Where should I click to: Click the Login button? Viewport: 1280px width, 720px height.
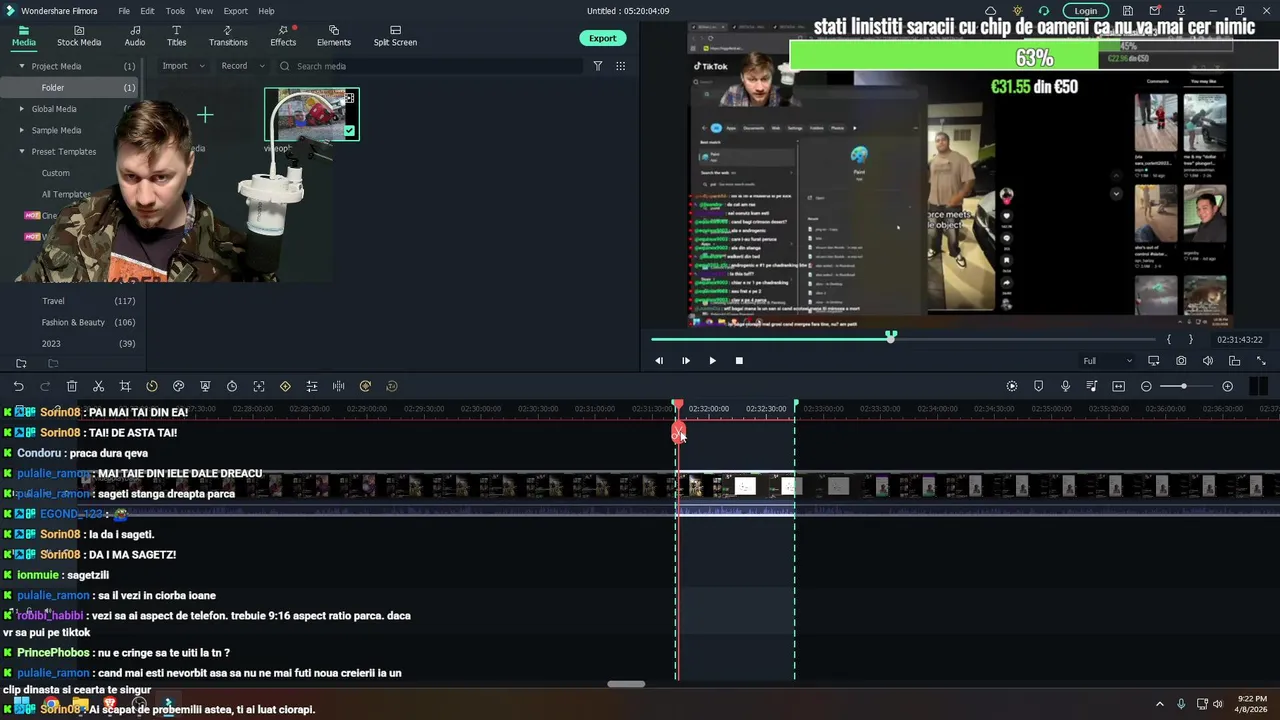(1085, 11)
